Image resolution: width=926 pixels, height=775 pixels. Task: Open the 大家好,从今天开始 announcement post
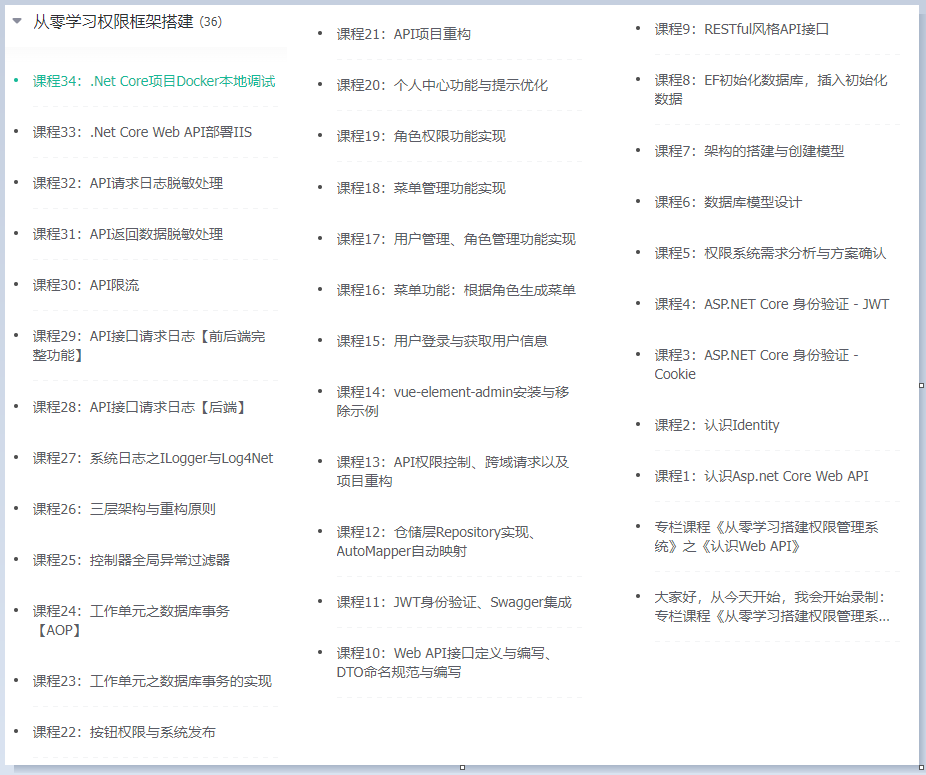point(772,607)
